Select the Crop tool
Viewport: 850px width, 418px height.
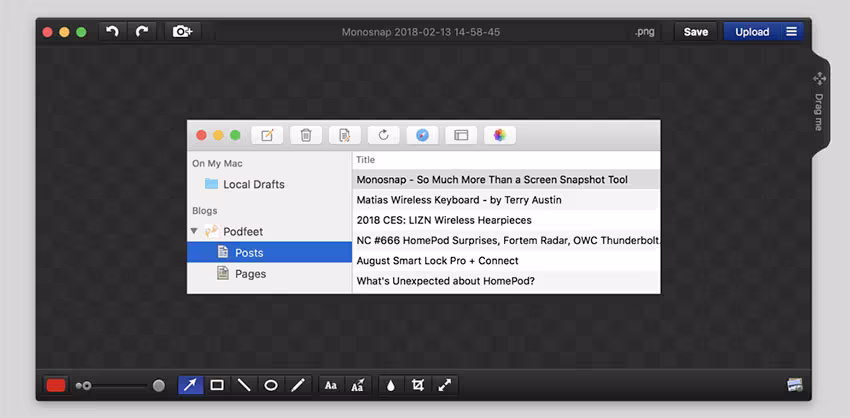point(417,385)
